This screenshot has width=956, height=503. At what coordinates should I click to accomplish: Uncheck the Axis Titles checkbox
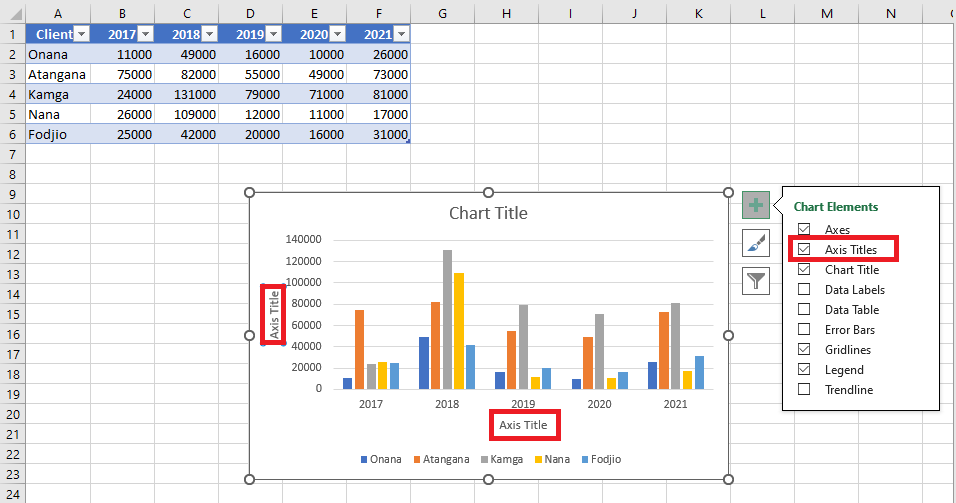point(804,249)
